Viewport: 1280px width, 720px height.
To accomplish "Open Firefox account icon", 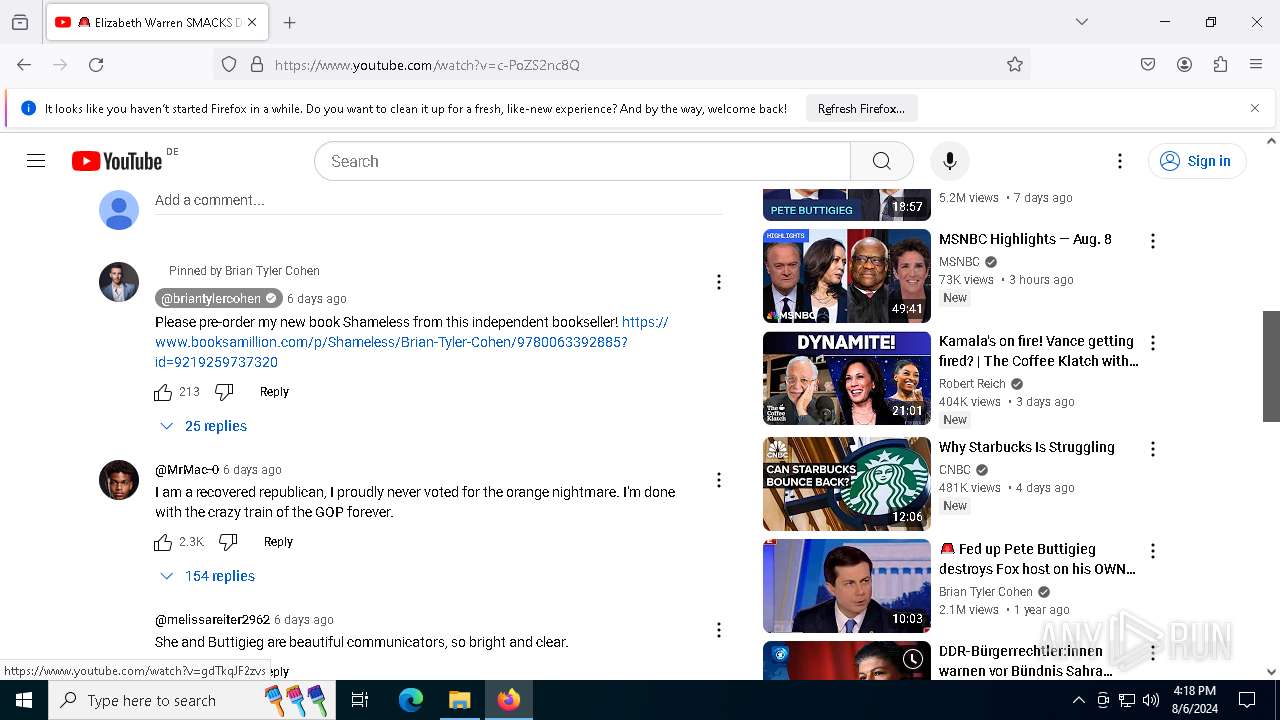I will pyautogui.click(x=1184, y=64).
